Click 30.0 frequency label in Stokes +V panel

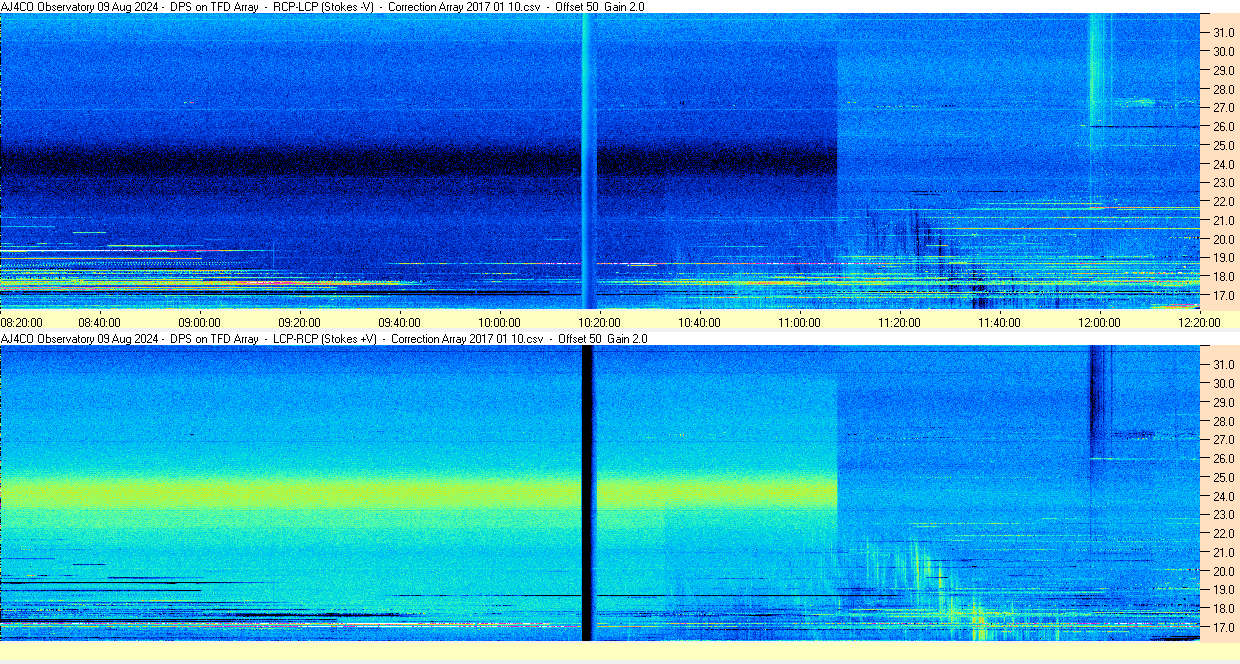click(x=1223, y=383)
